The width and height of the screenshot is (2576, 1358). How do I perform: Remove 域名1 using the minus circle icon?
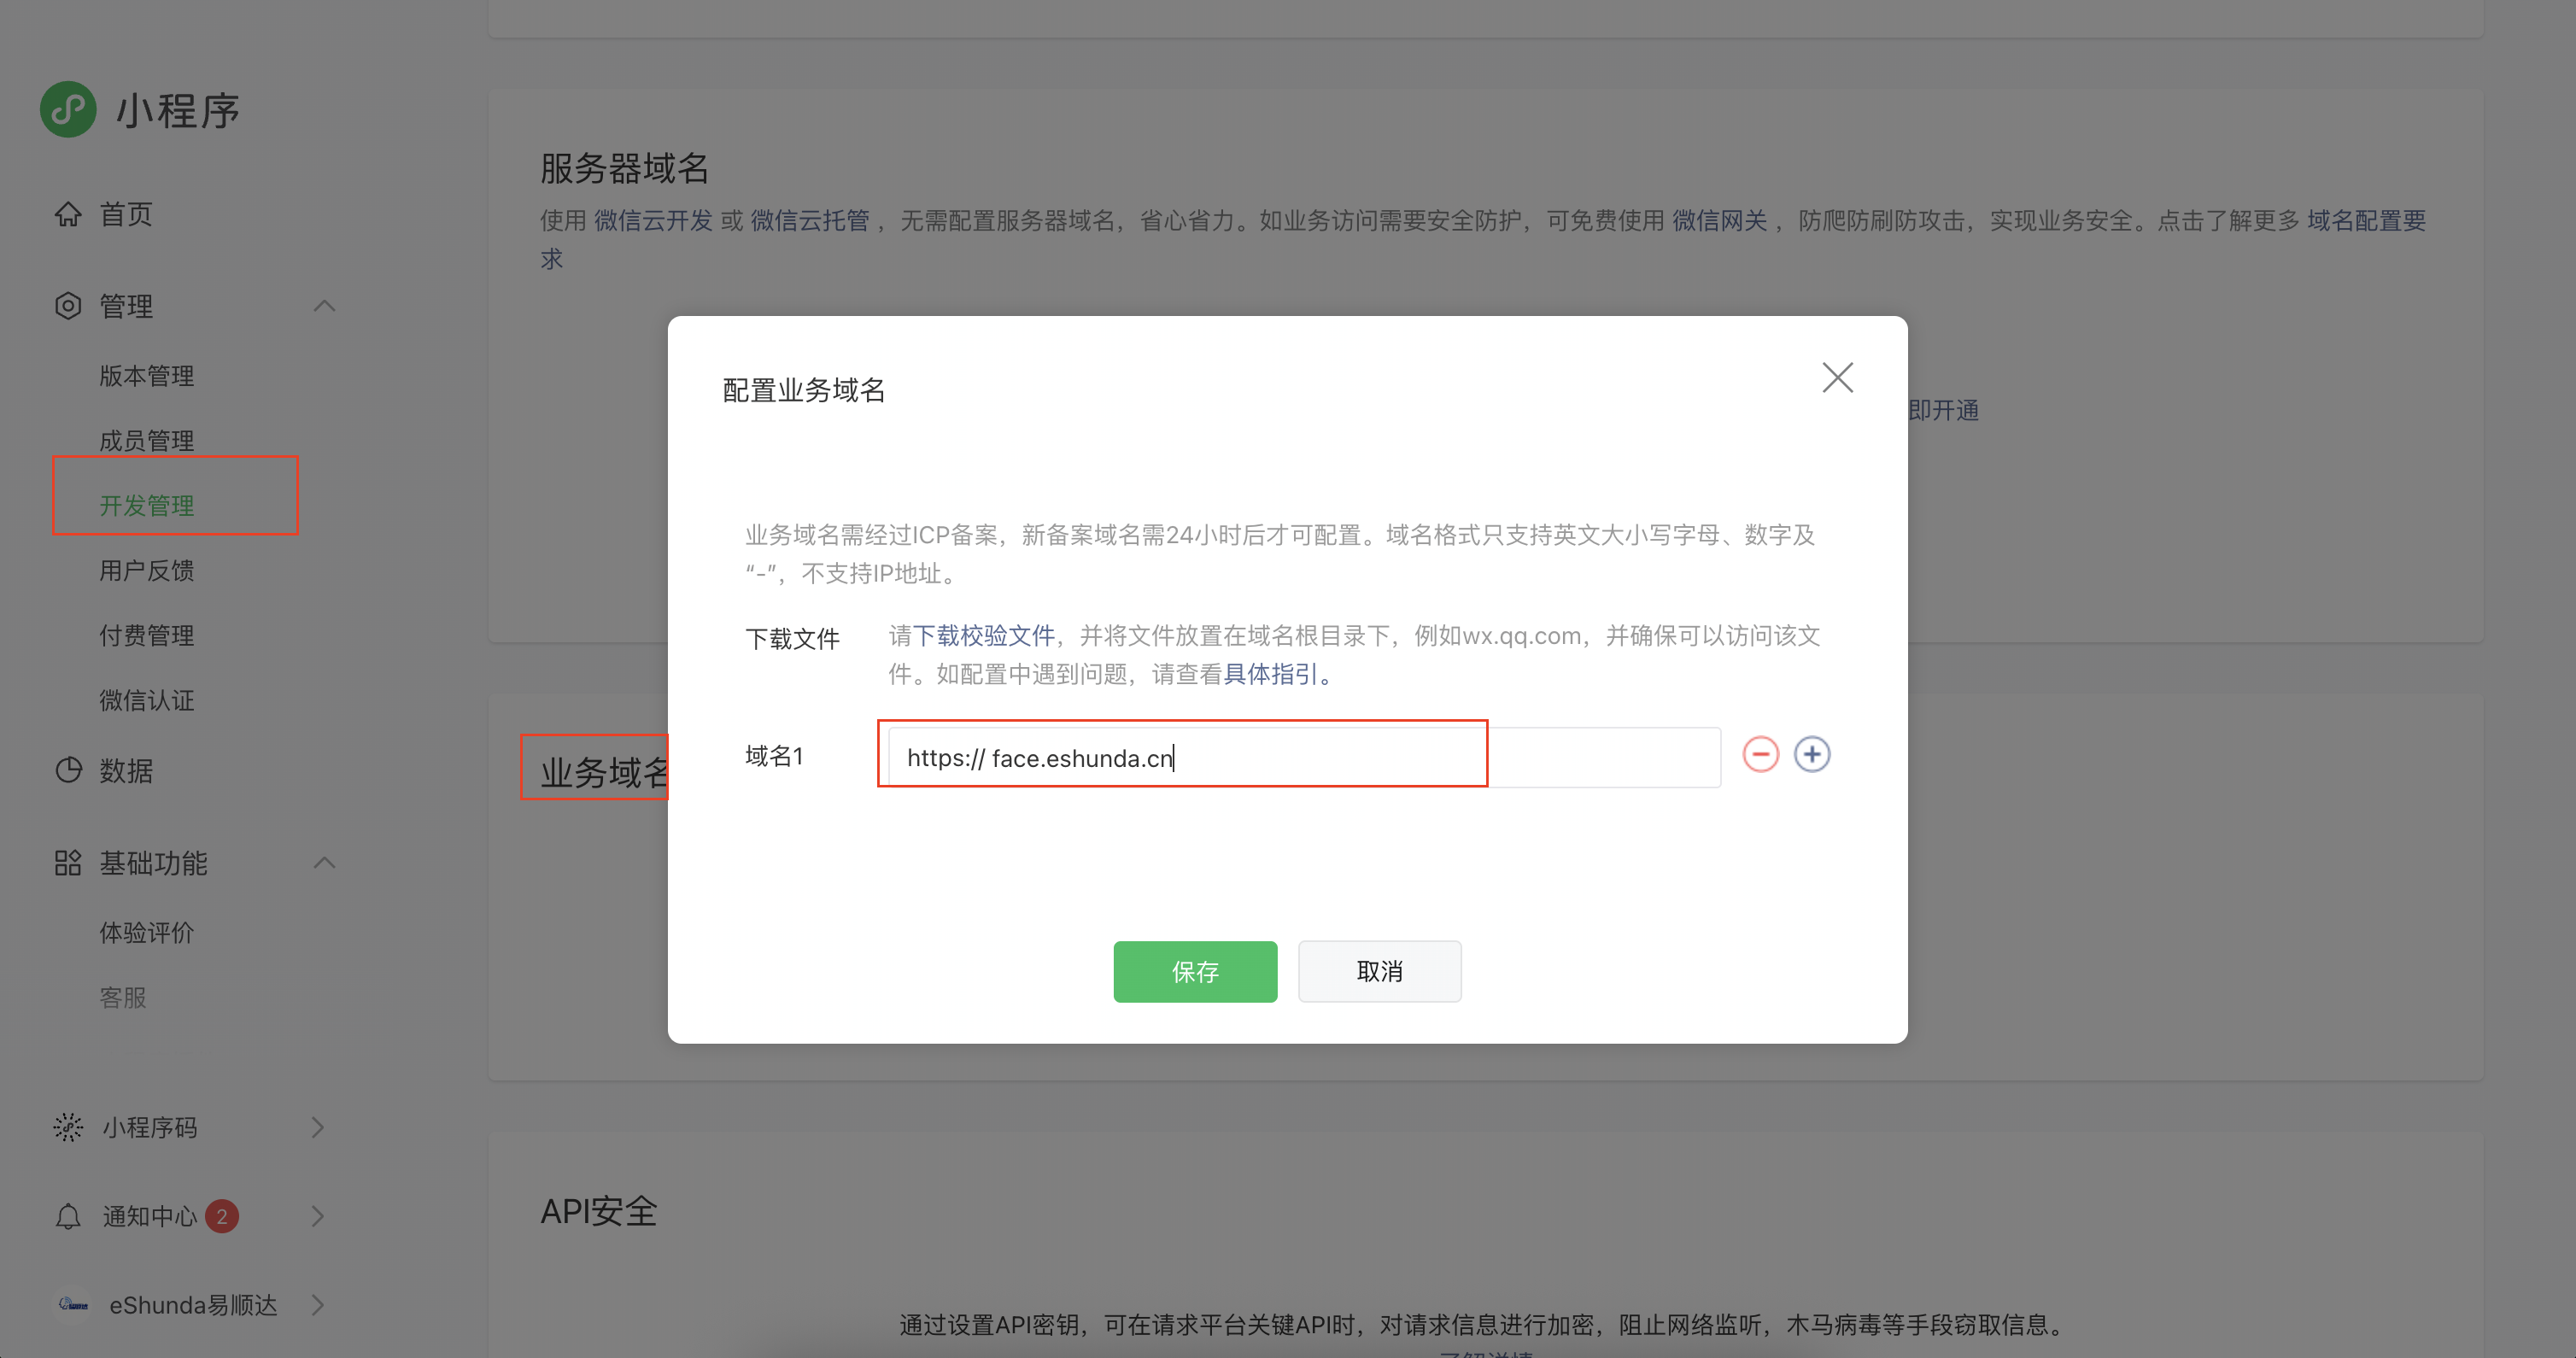click(1761, 754)
